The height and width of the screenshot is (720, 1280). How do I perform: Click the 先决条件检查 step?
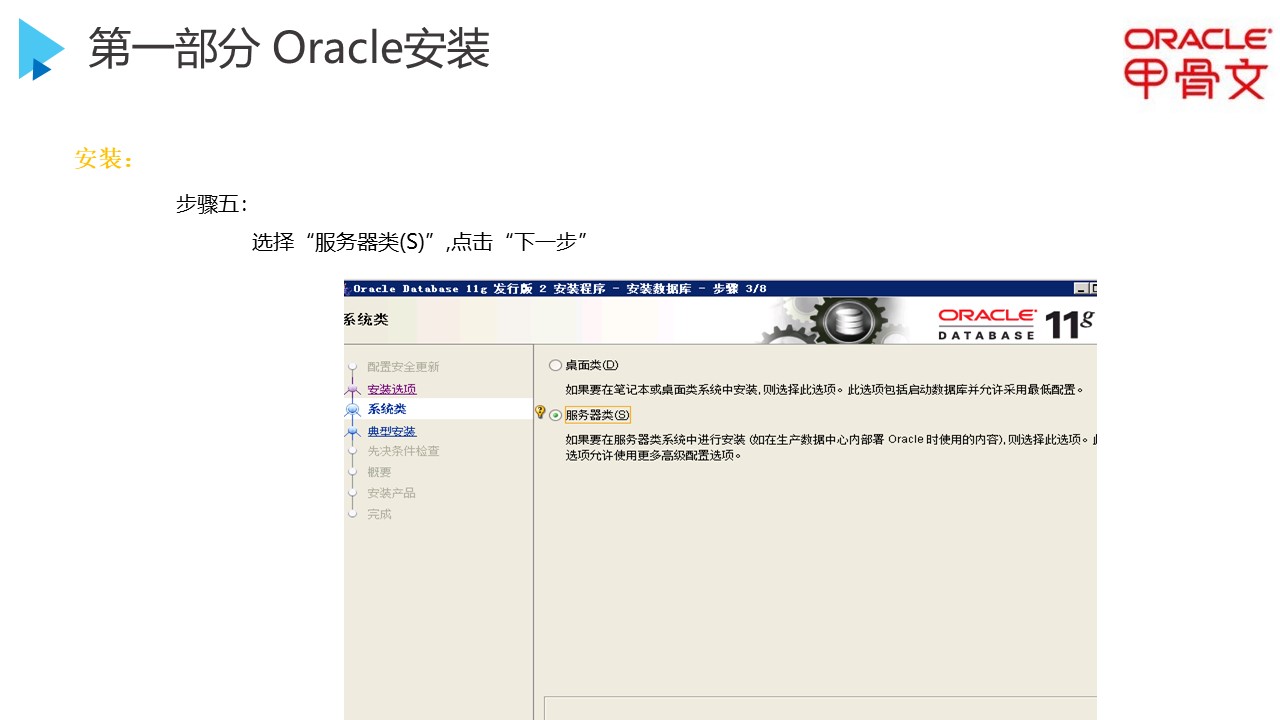(403, 451)
